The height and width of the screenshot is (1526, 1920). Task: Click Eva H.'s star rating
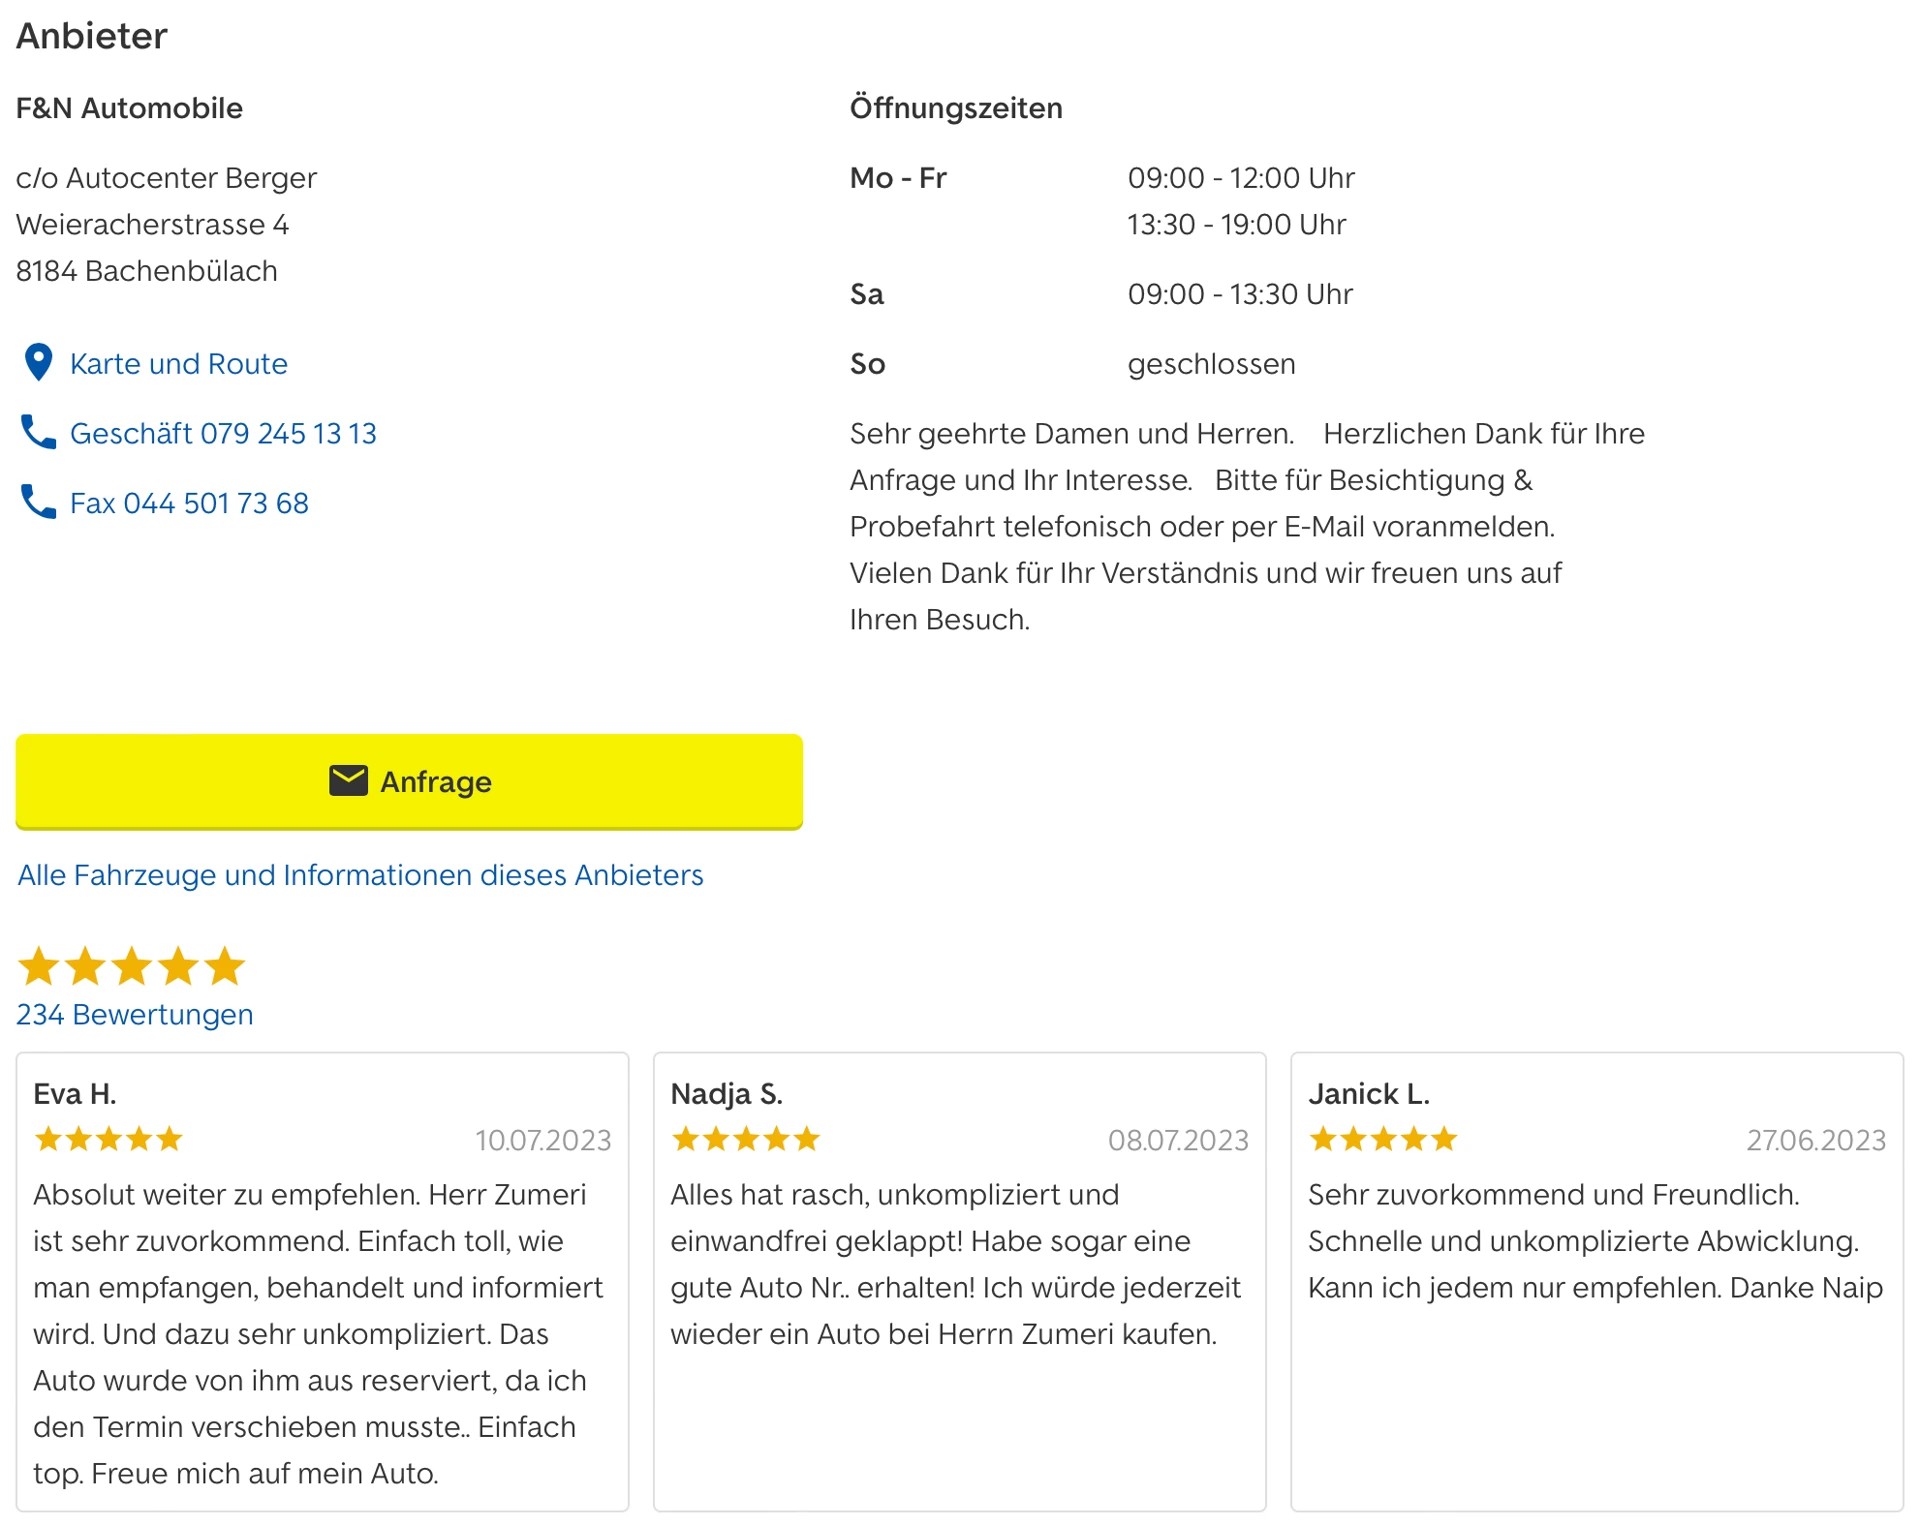pyautogui.click(x=108, y=1139)
